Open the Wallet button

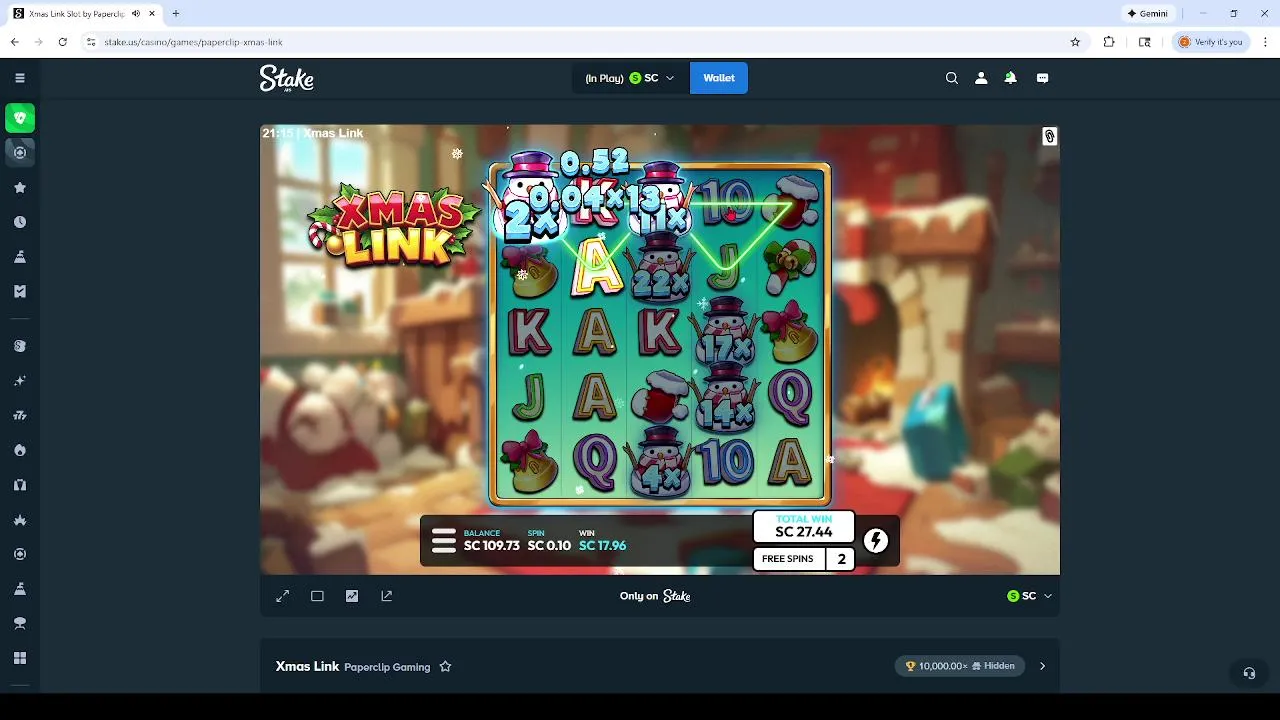point(719,78)
